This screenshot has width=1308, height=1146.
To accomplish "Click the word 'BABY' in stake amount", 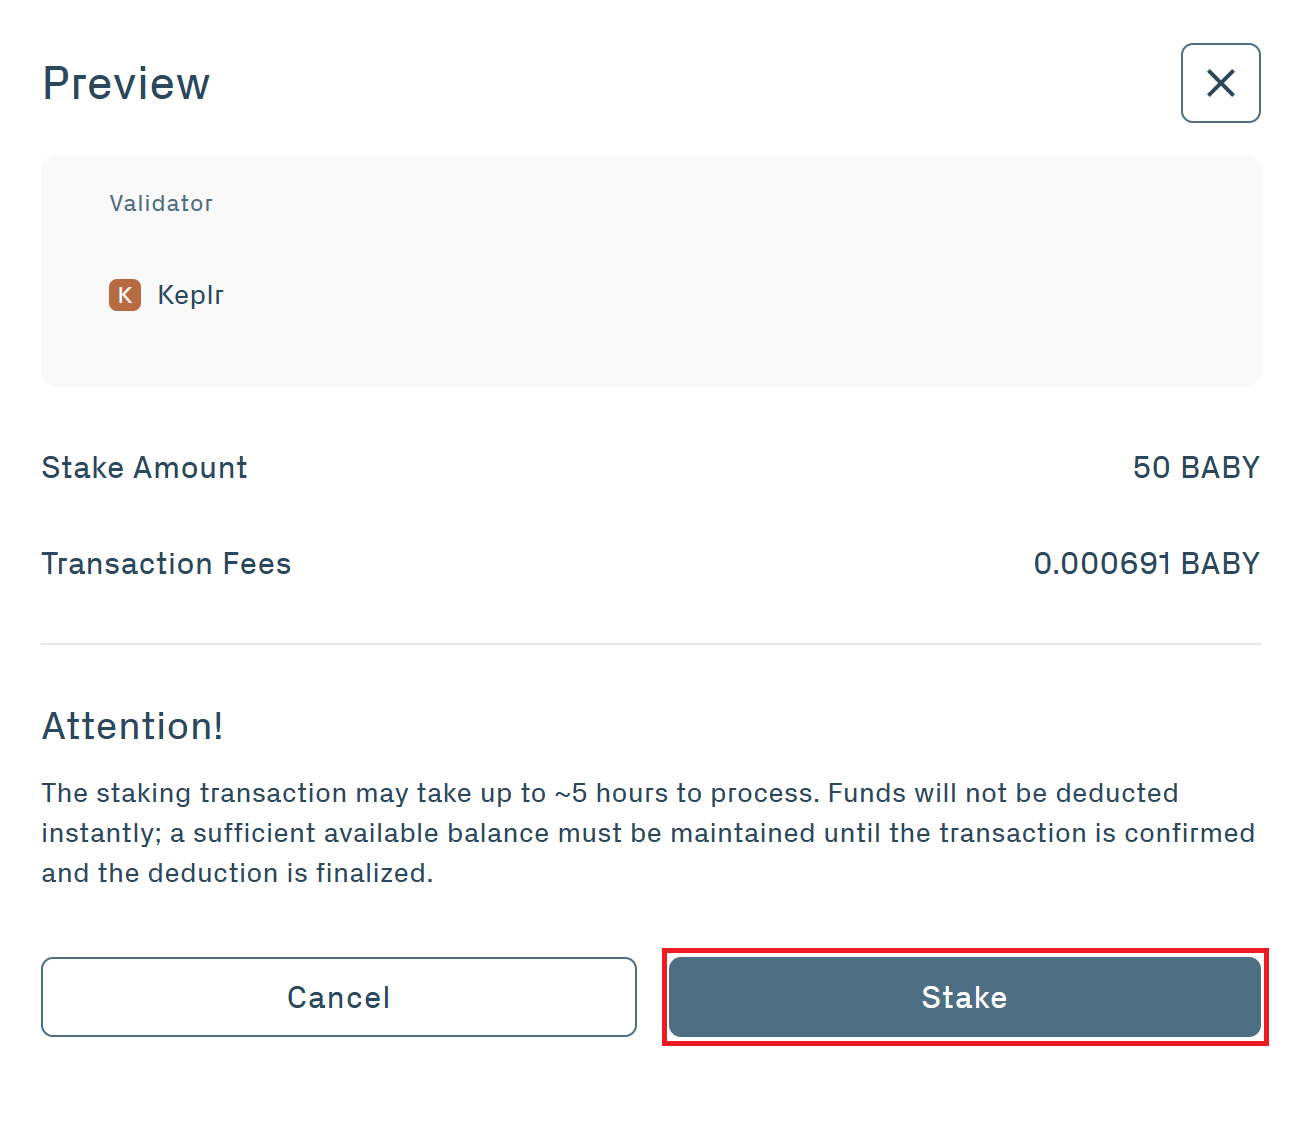I will pyautogui.click(x=1220, y=468).
